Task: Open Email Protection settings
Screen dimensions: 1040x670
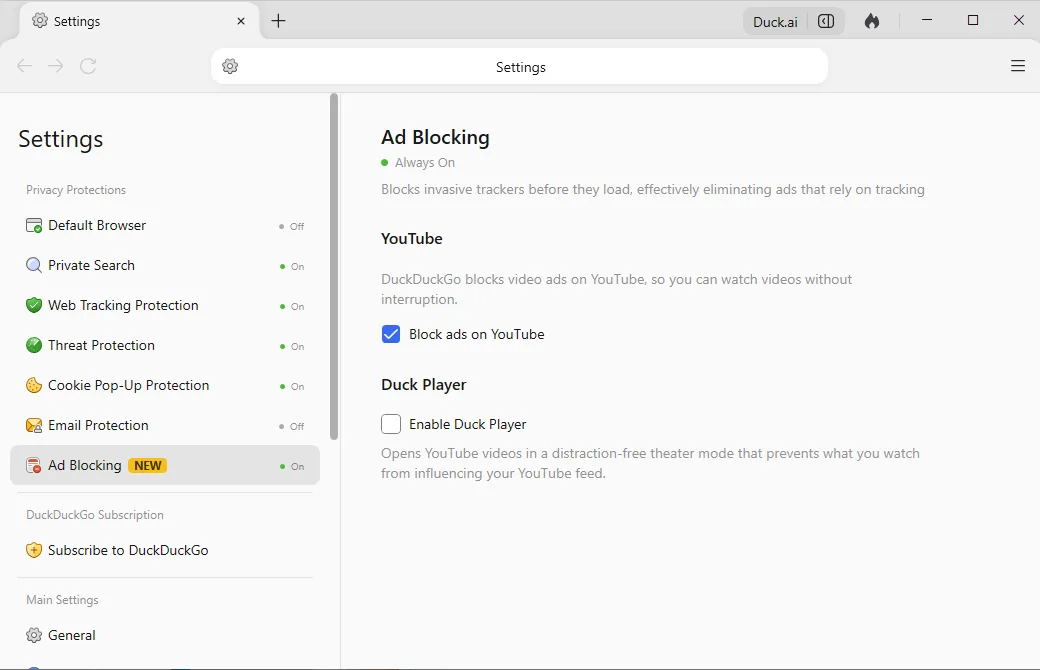Action: [x=164, y=425]
